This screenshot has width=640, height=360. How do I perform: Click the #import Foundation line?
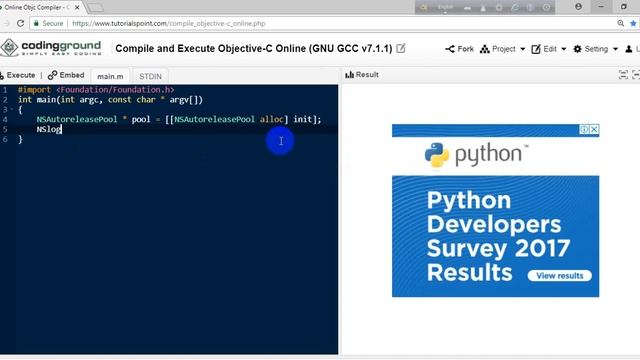[96, 90]
